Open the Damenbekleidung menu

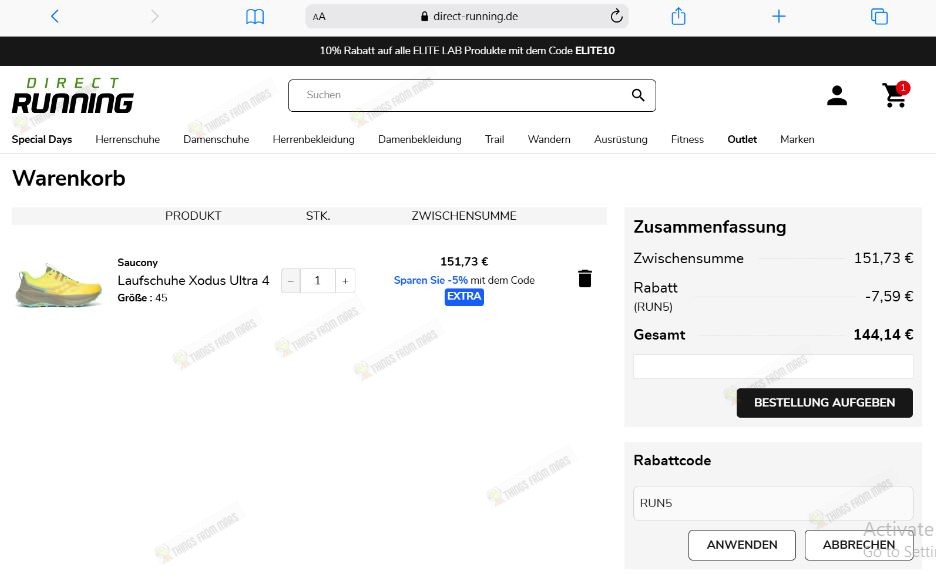pos(420,139)
